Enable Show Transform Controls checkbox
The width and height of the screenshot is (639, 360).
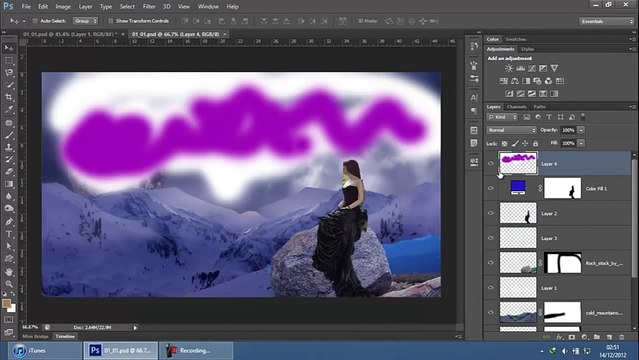(110, 21)
